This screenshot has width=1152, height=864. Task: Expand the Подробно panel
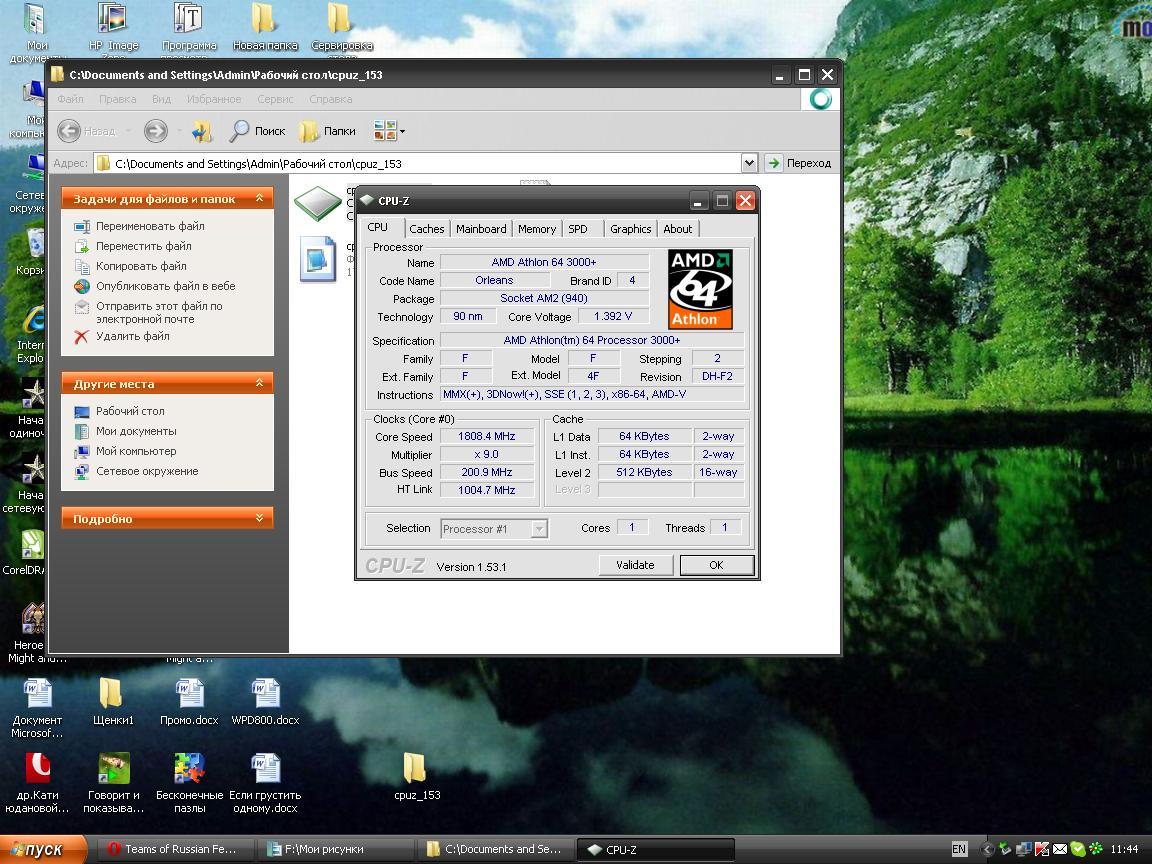point(259,518)
